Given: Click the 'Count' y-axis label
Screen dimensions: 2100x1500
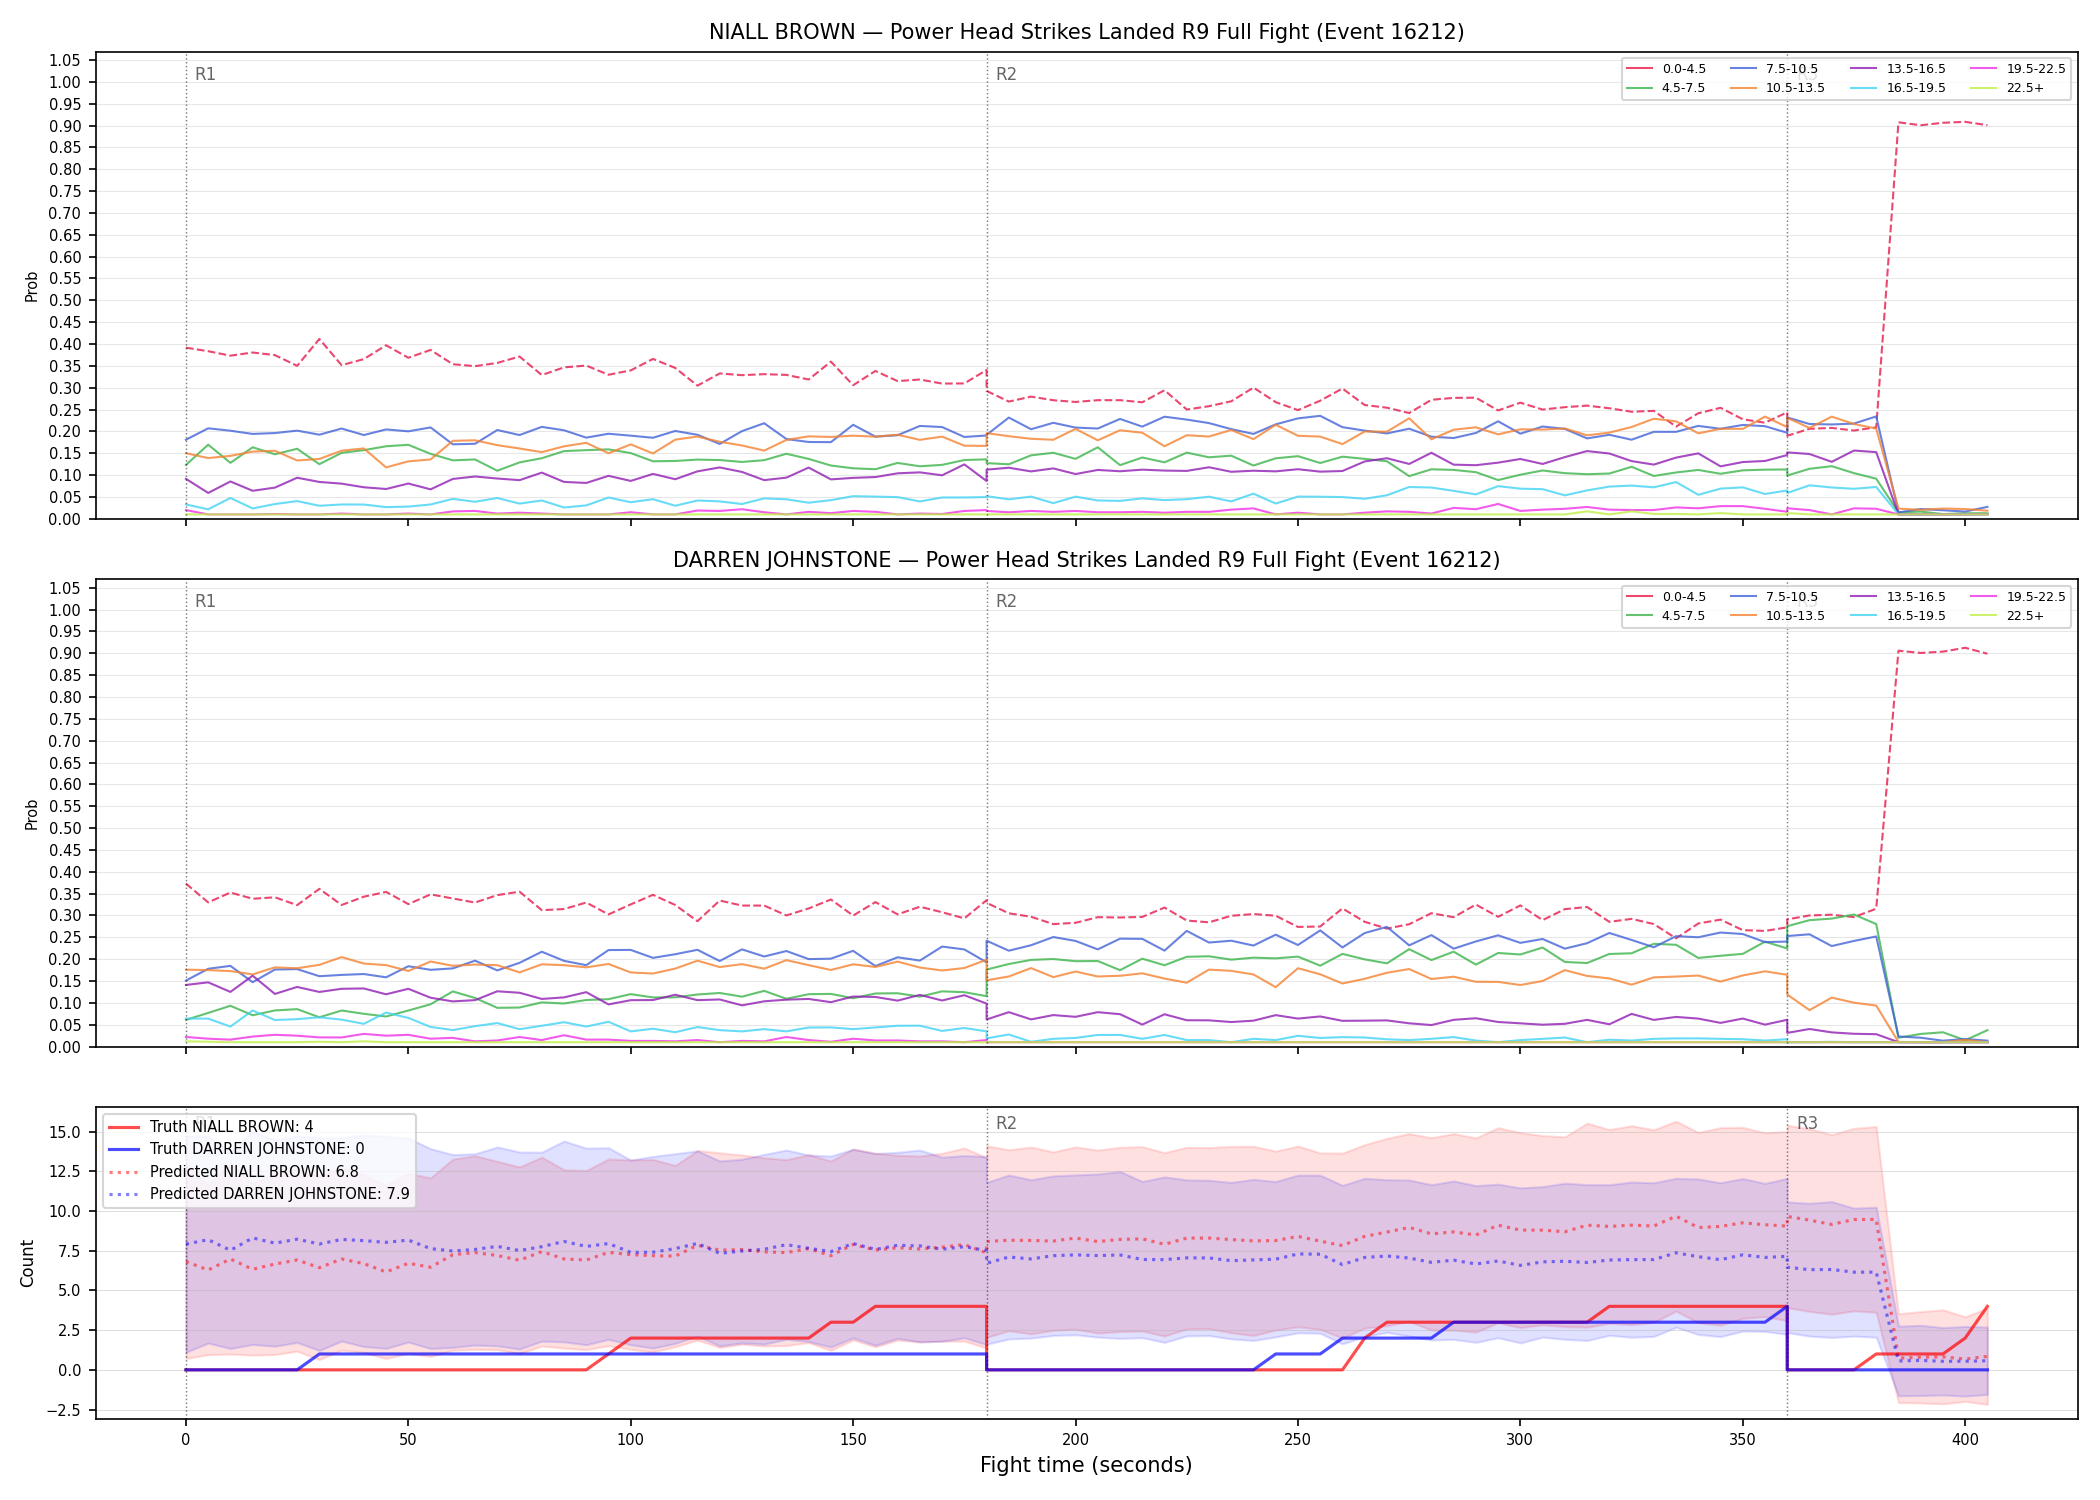Looking at the screenshot, I should pyautogui.click(x=27, y=1263).
